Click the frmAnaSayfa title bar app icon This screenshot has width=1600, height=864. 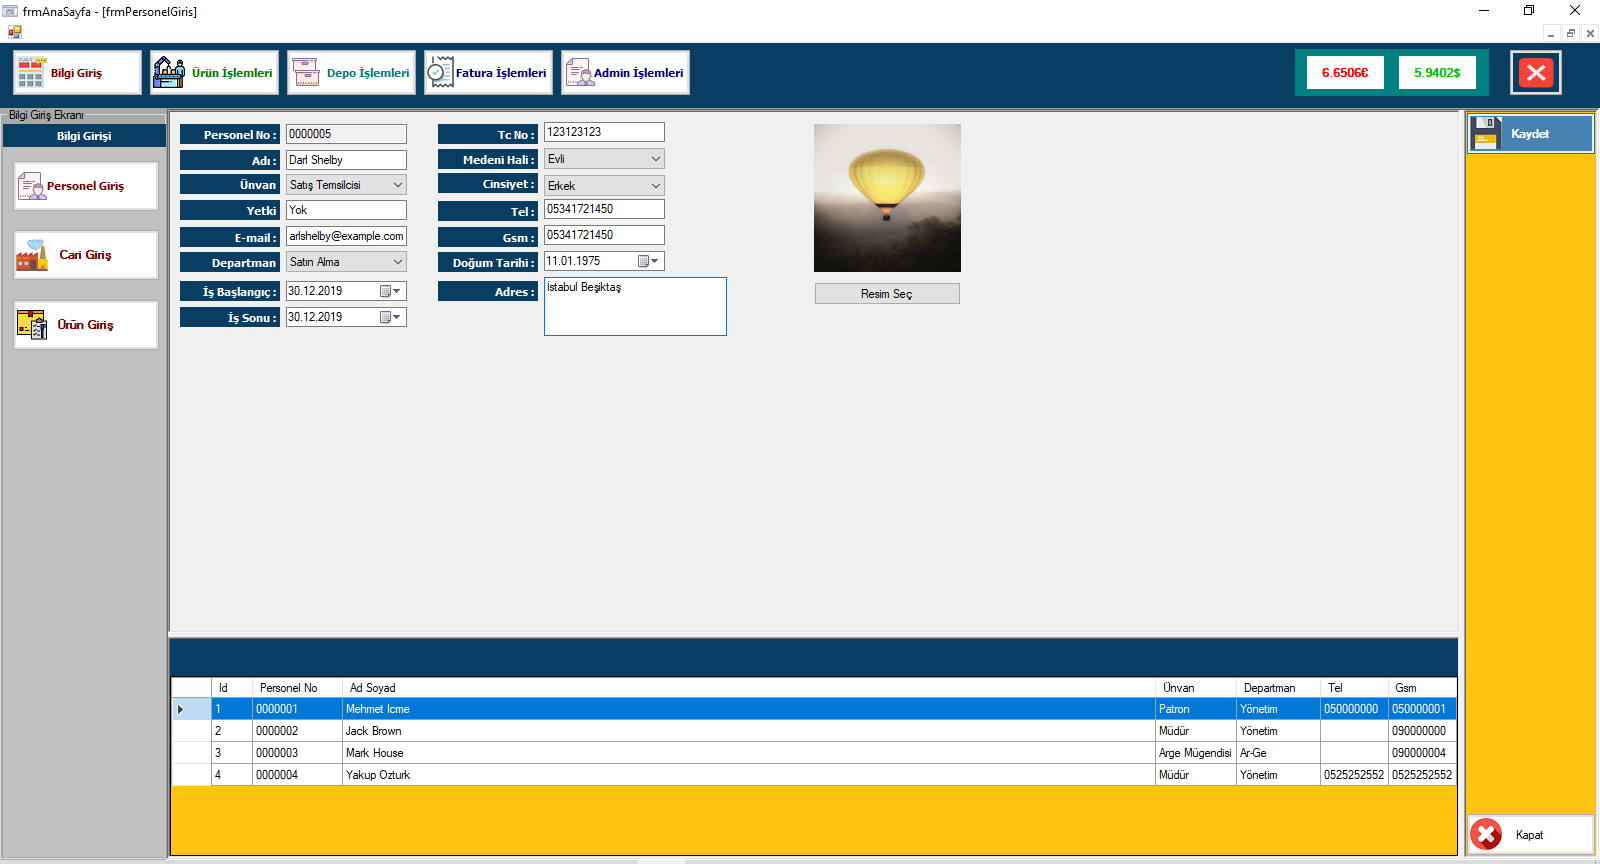pyautogui.click(x=10, y=11)
